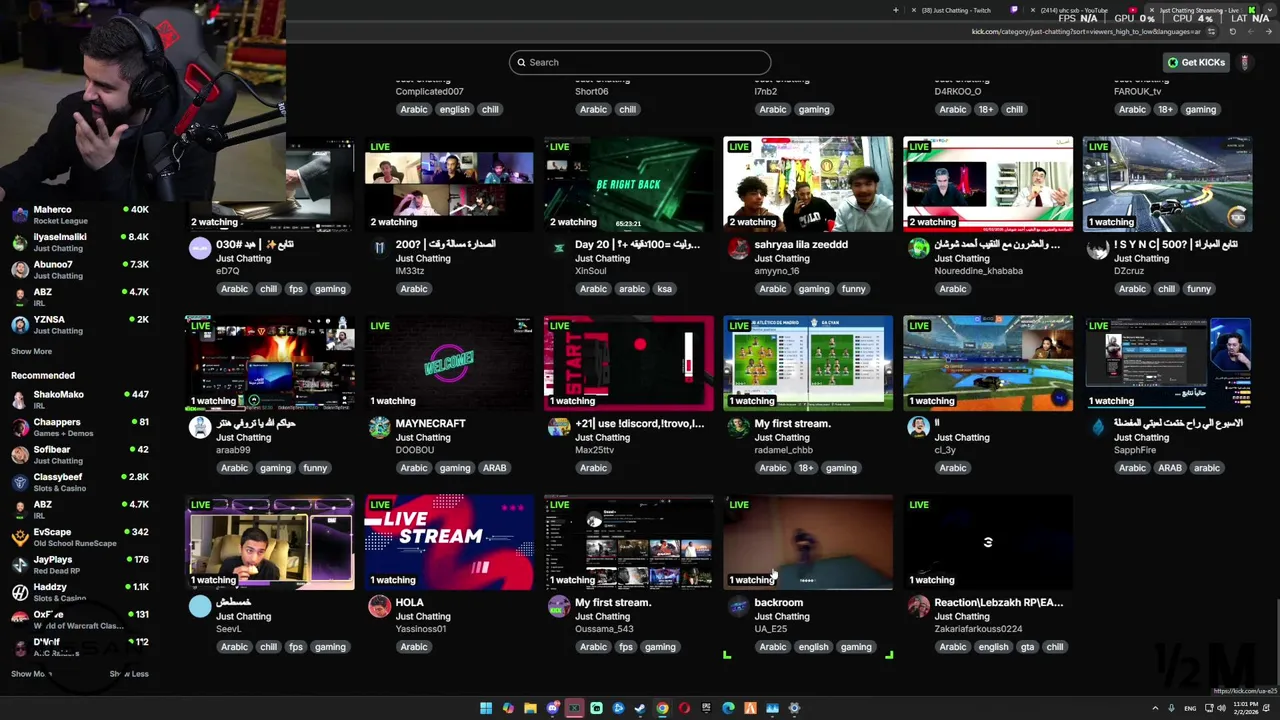This screenshot has width=1280, height=720.
Task: Click the Chaappers avatar in Recommended
Action: [x=19, y=427]
